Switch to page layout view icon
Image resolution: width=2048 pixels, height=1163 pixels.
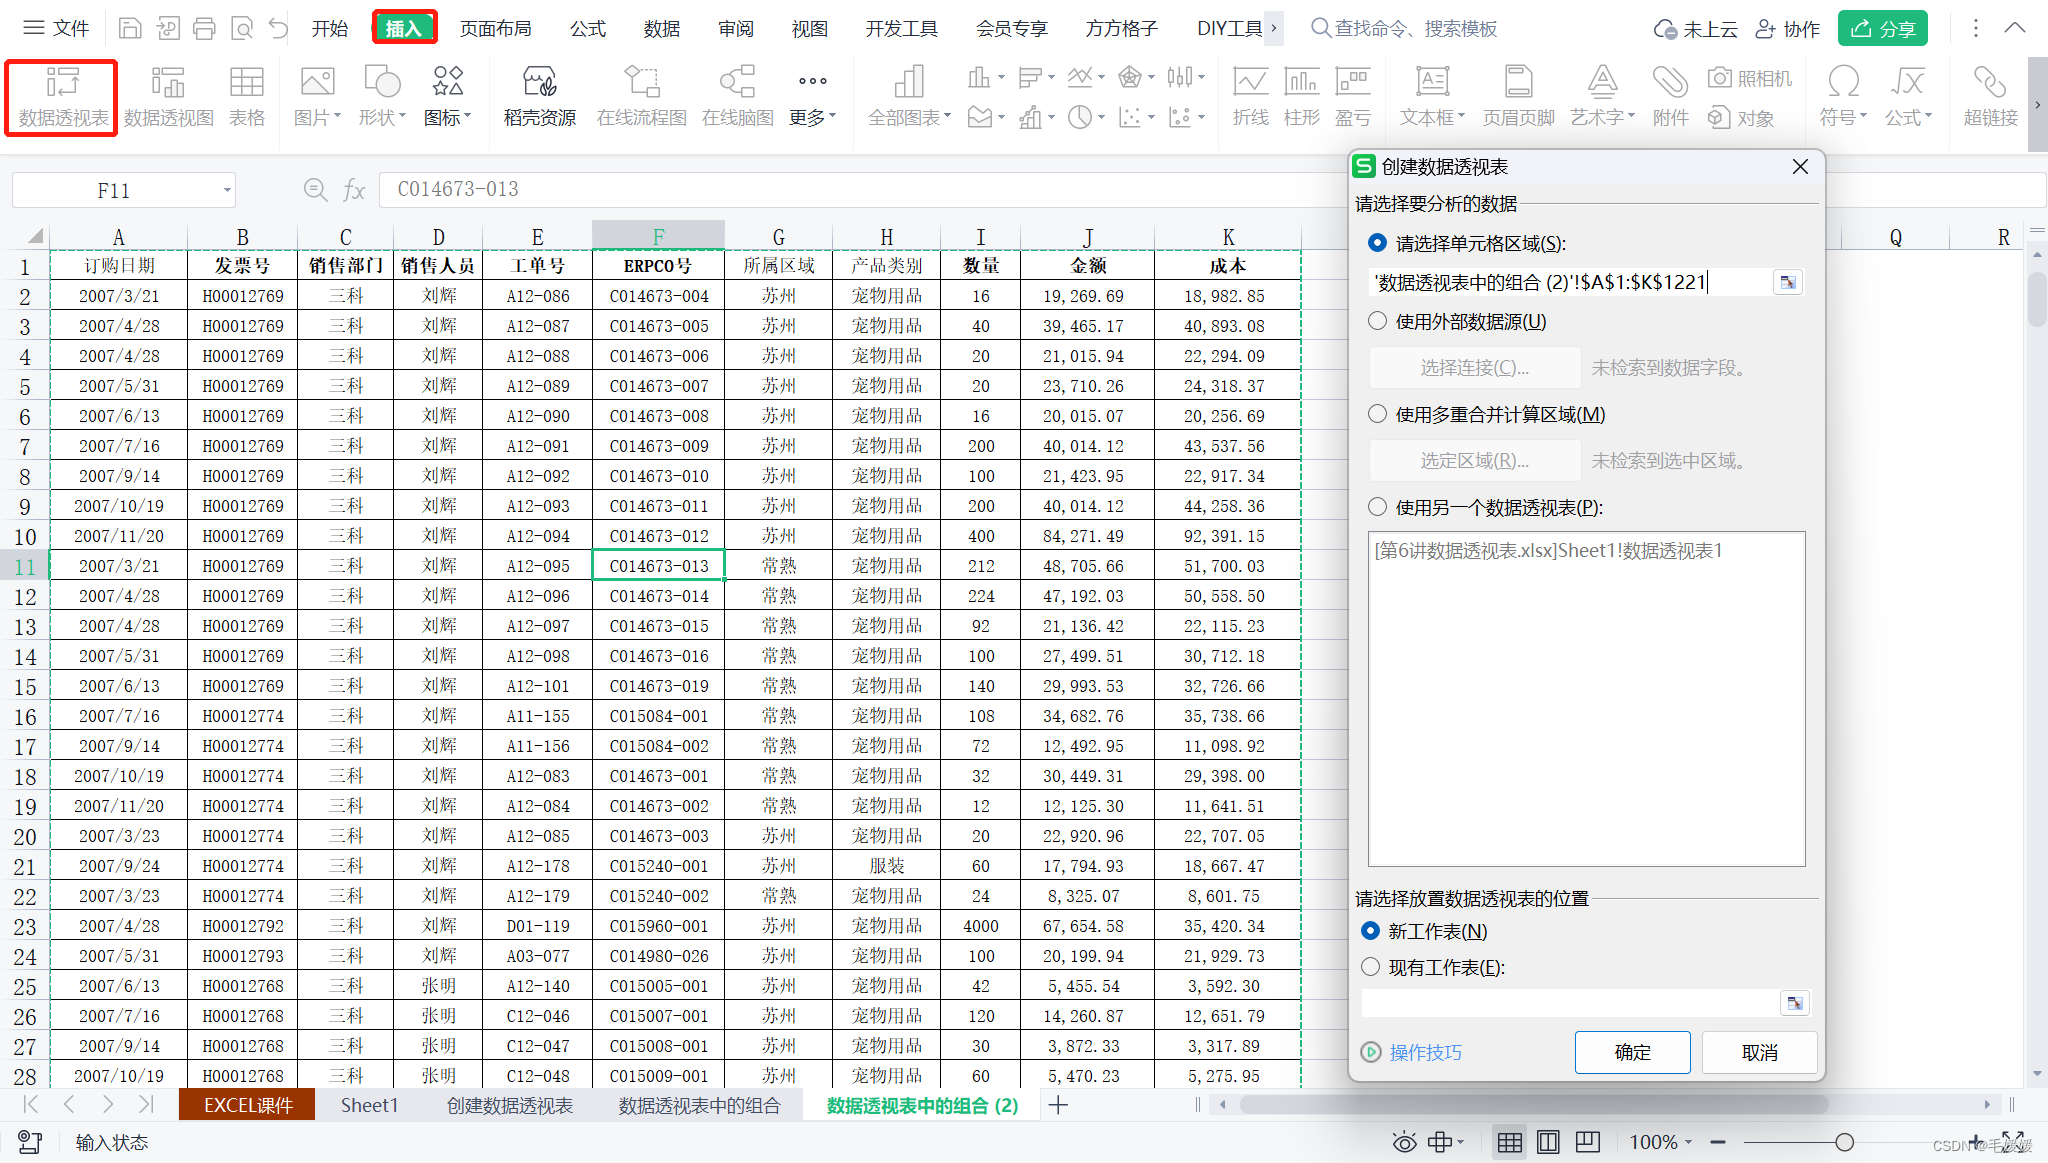(1548, 1142)
